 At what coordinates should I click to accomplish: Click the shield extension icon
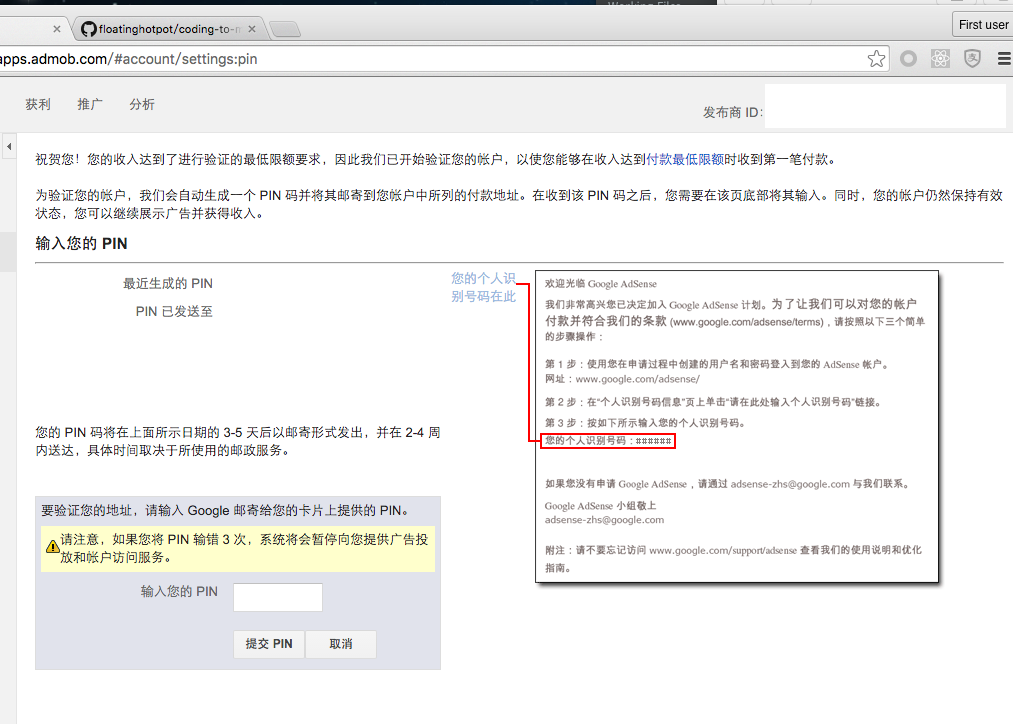972,59
